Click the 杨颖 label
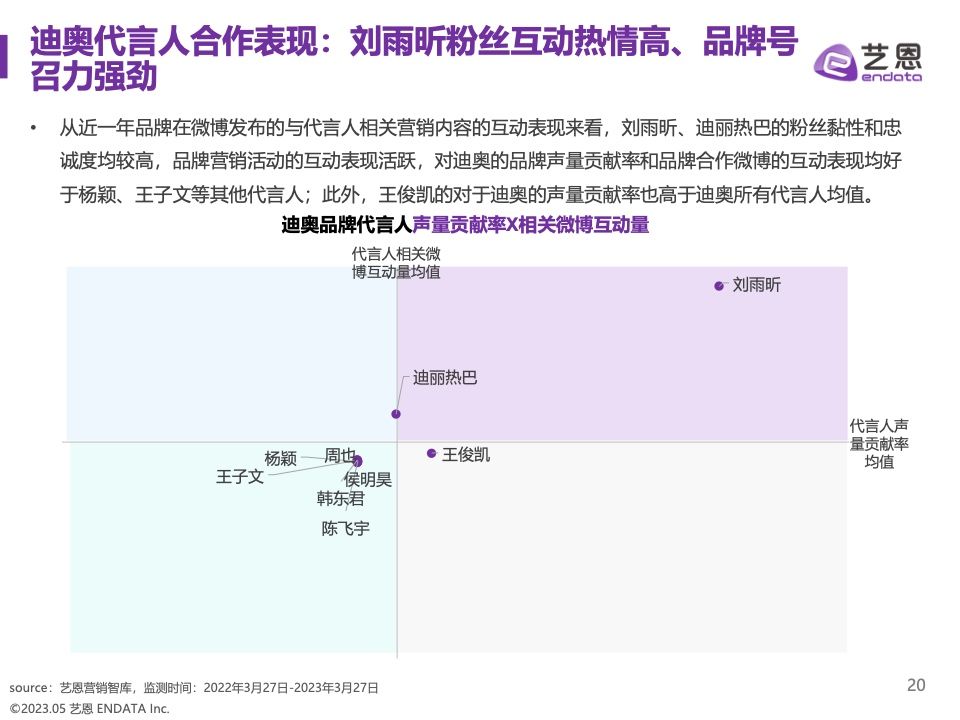Image resolution: width=960 pixels, height=720 pixels. click(280, 458)
